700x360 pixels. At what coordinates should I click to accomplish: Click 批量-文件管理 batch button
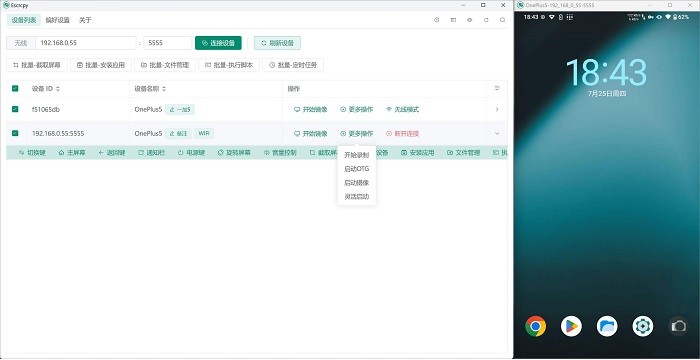pyautogui.click(x=165, y=65)
